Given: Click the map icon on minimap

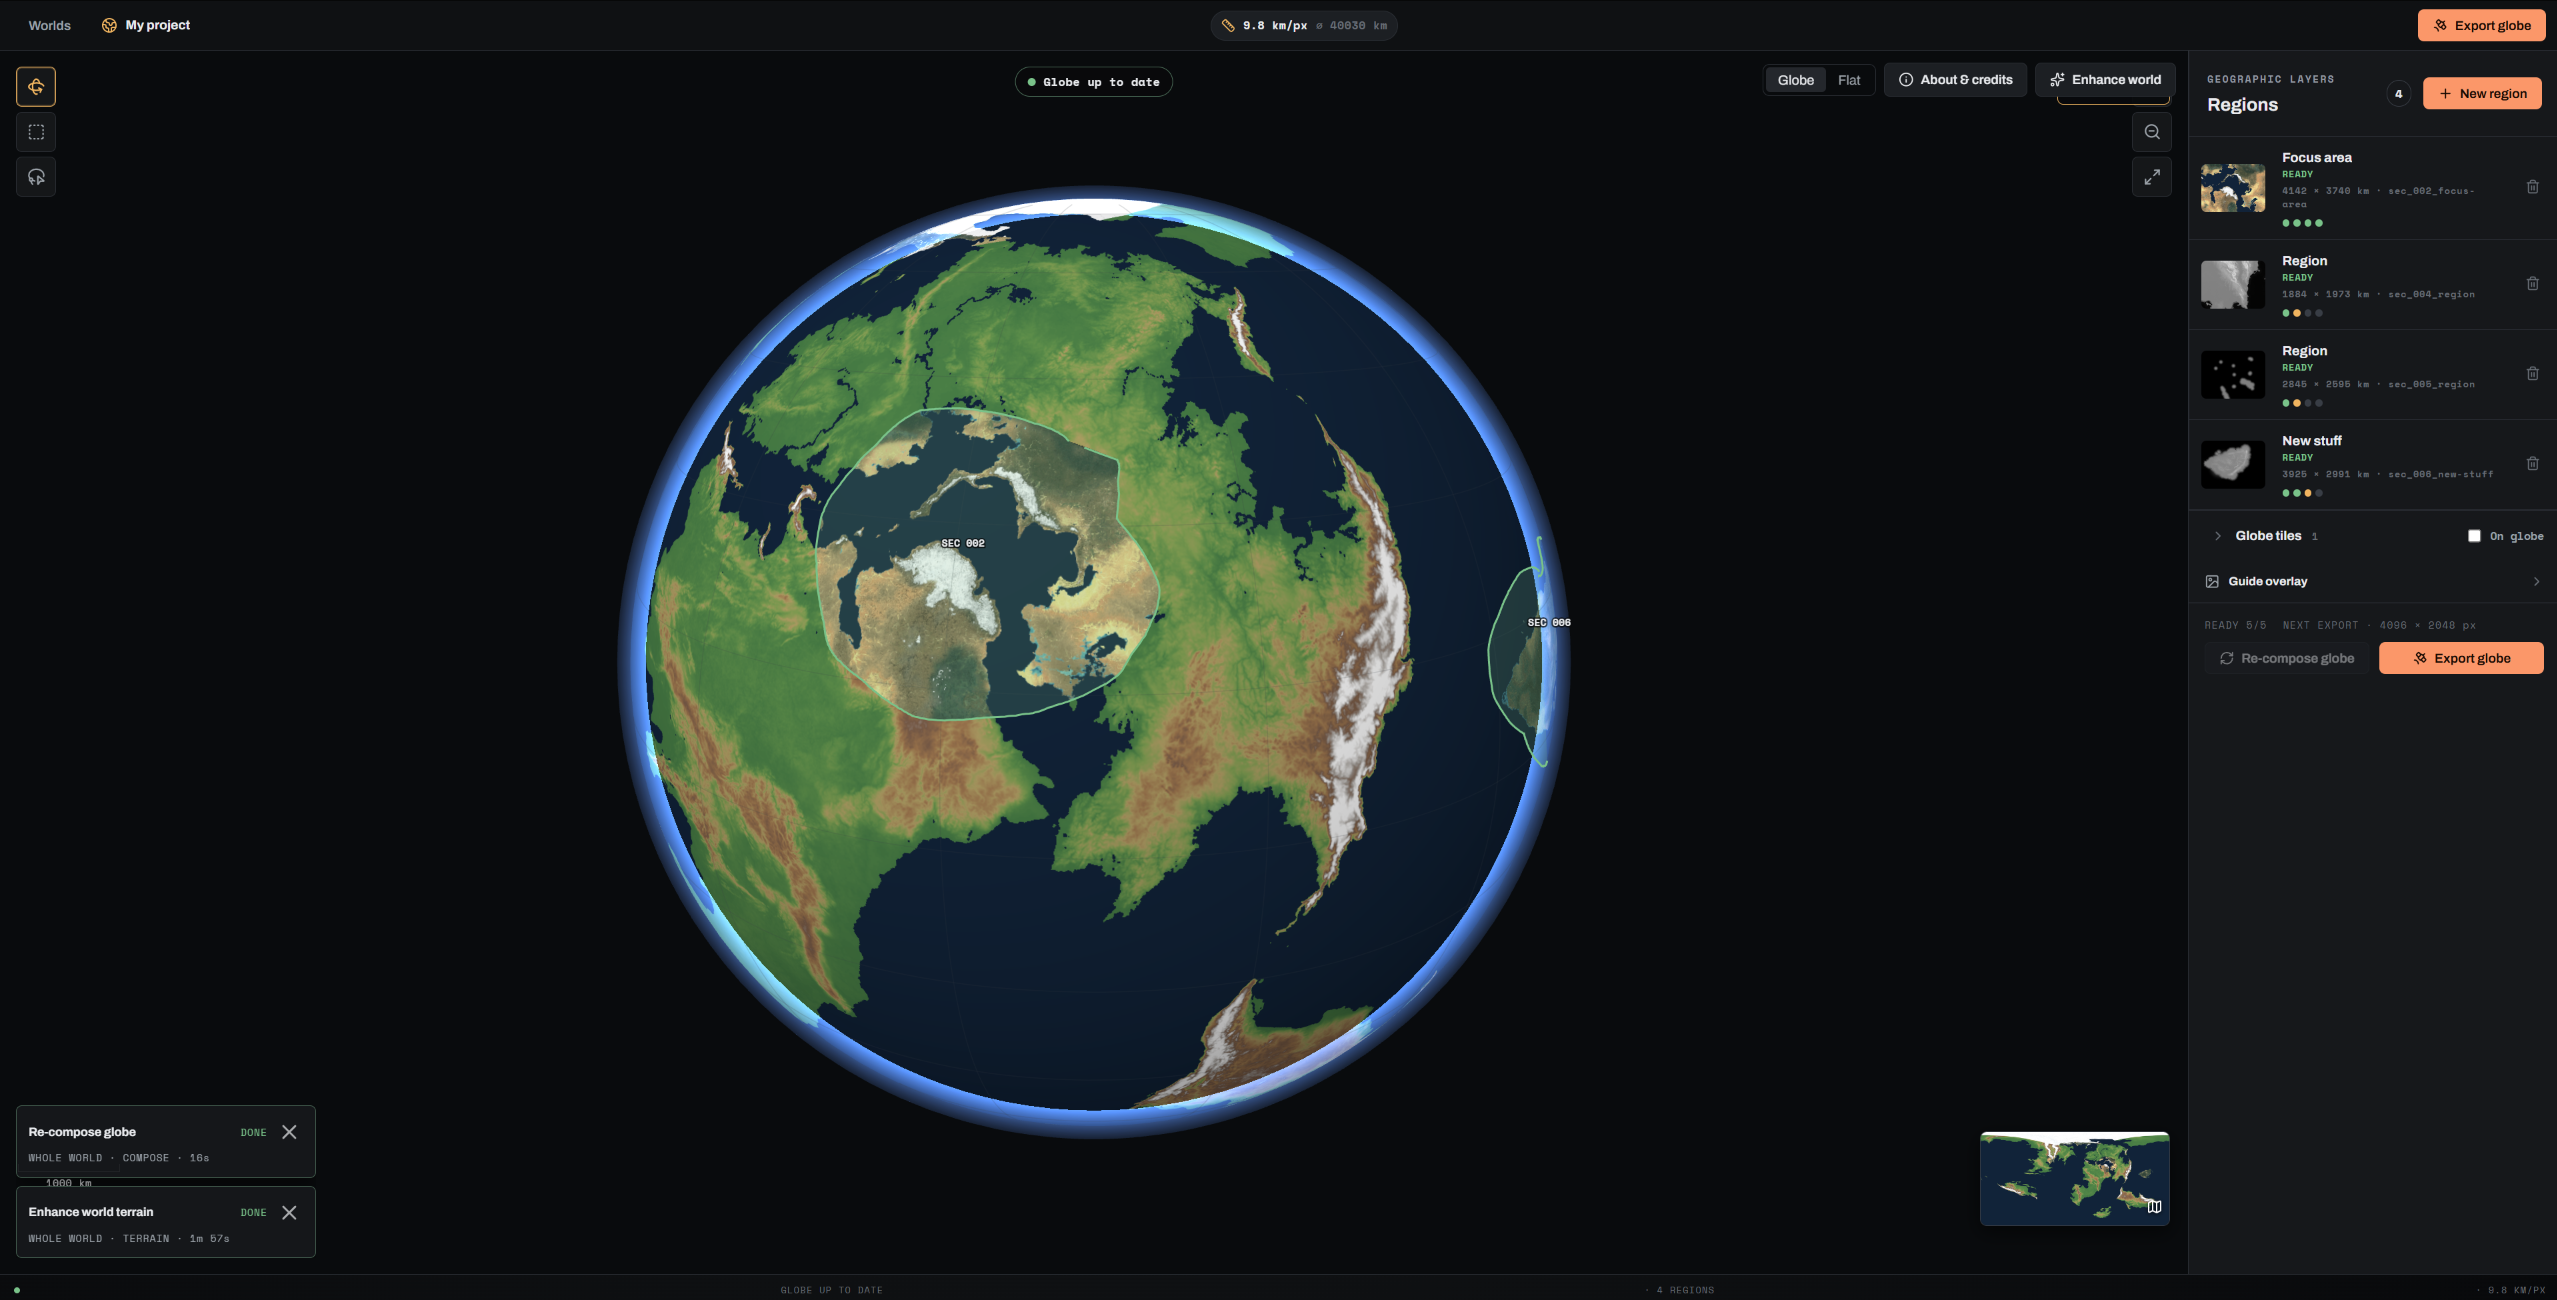Looking at the screenshot, I should point(2154,1207).
